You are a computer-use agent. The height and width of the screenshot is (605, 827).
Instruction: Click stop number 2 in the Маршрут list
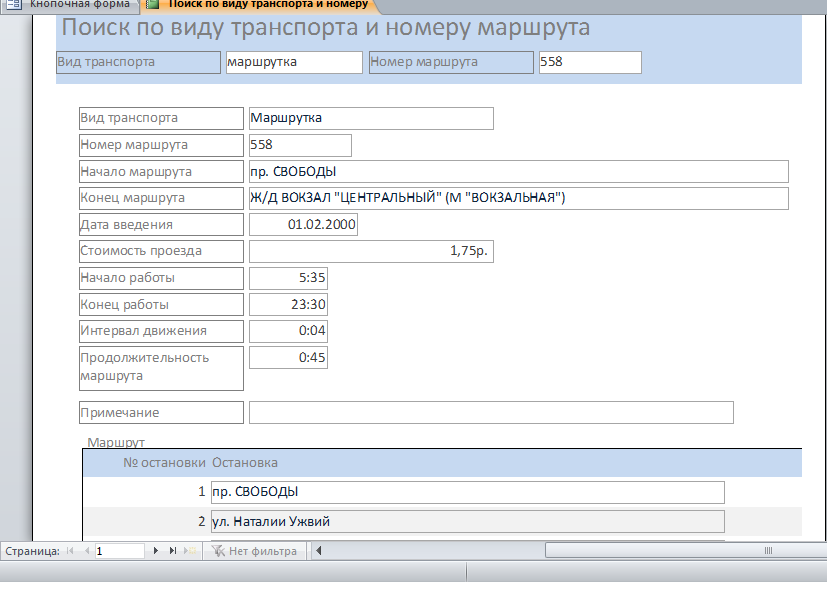coord(201,522)
